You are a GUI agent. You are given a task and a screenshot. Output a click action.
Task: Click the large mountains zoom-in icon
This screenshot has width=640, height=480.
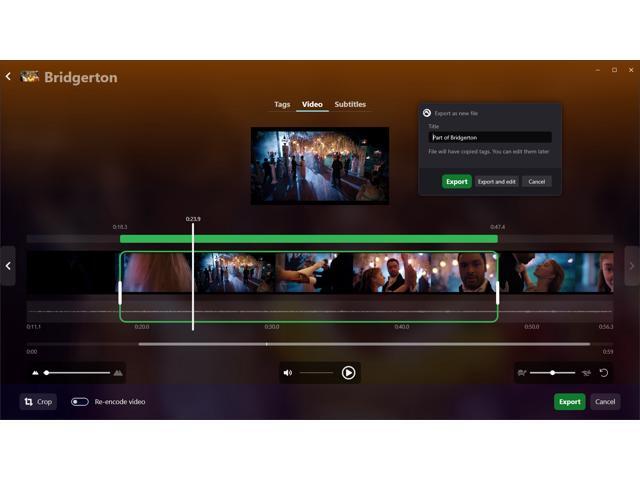pyautogui.click(x=118, y=373)
